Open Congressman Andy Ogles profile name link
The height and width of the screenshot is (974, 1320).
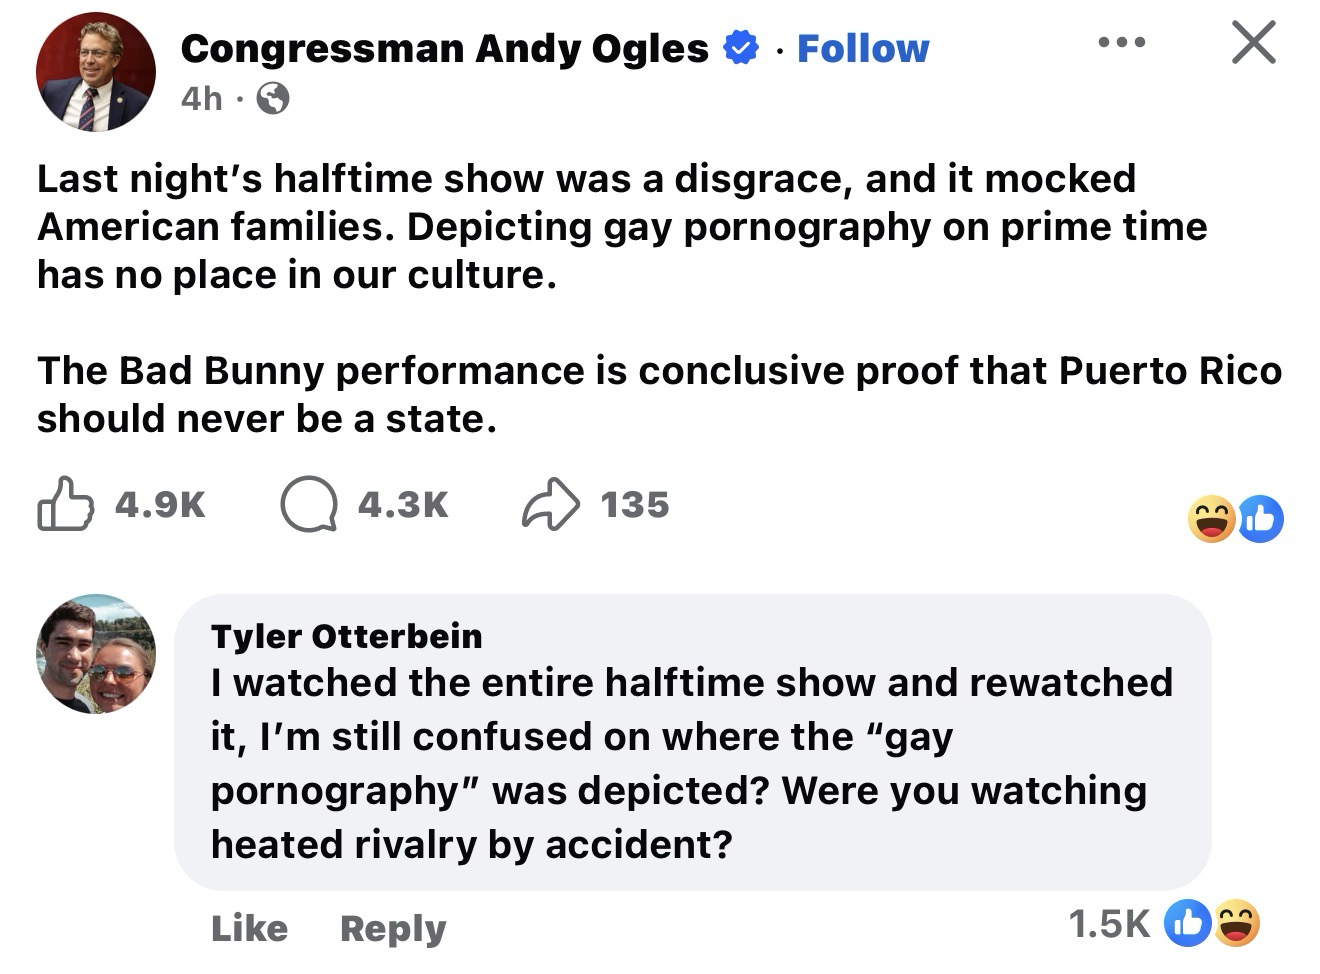point(444,48)
